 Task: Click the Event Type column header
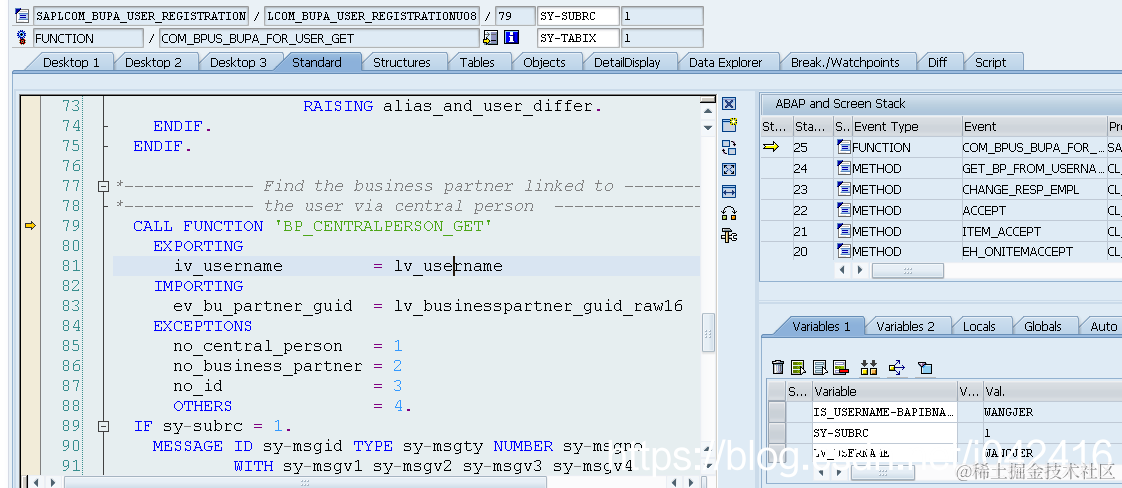tap(906, 127)
